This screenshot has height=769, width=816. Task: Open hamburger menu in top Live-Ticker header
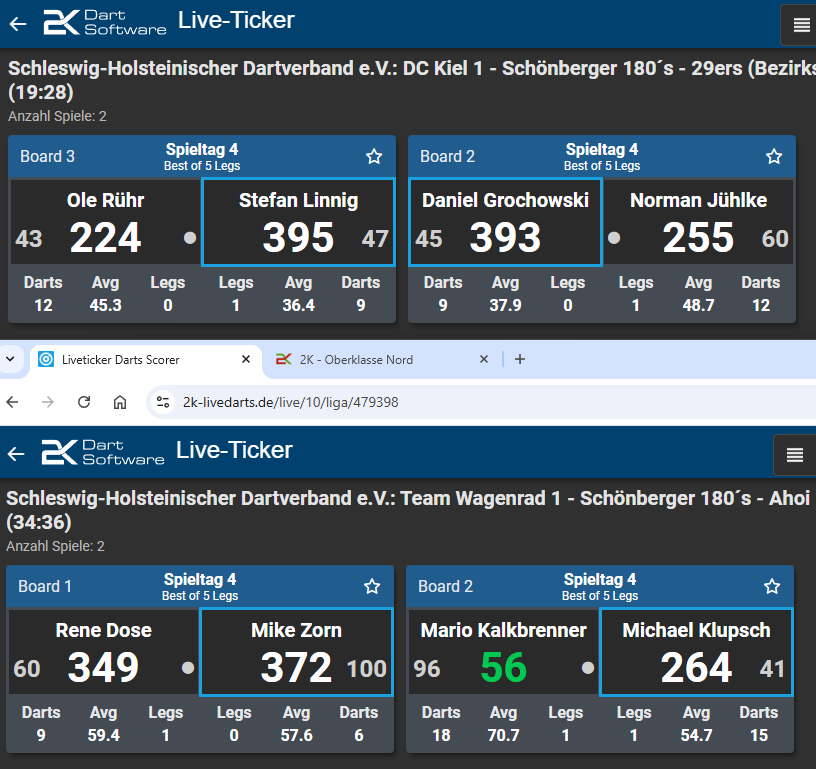click(x=801, y=25)
